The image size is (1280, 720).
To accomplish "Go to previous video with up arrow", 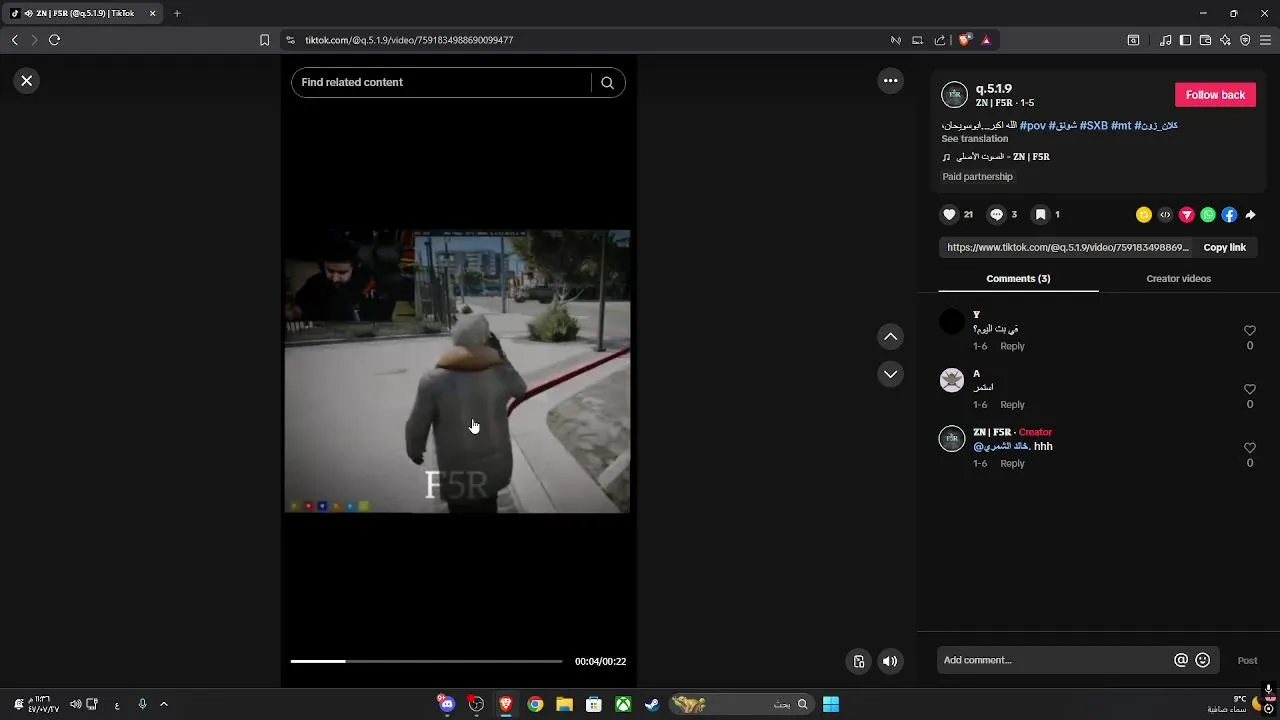I will 890,337.
